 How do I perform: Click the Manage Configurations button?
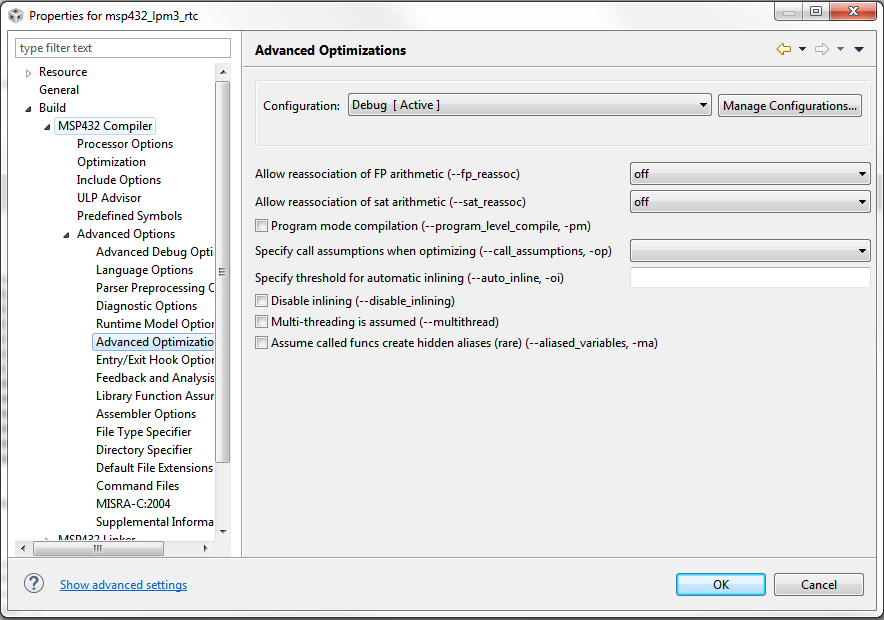789,106
